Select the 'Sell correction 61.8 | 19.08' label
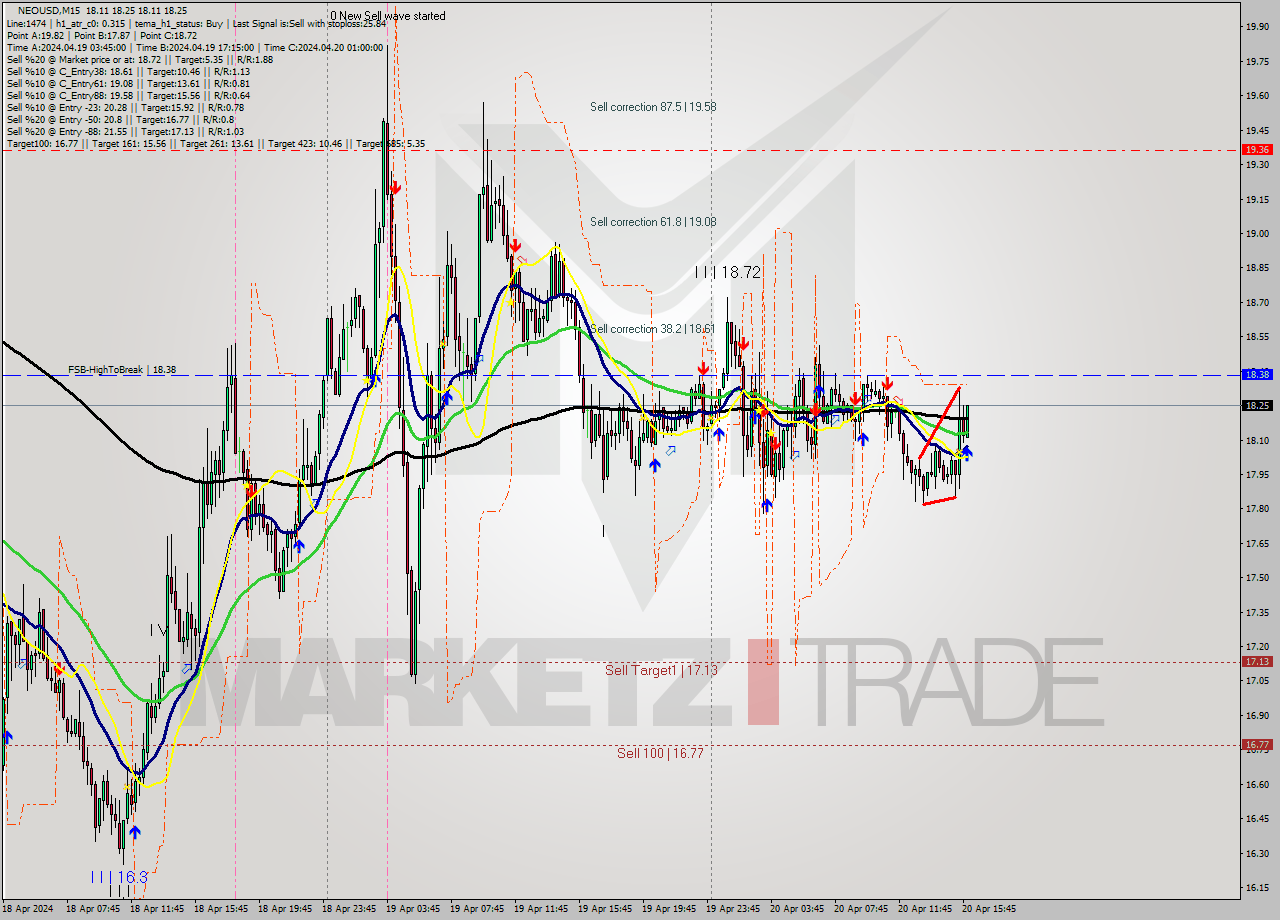Image resolution: width=1280 pixels, height=920 pixels. click(x=653, y=222)
